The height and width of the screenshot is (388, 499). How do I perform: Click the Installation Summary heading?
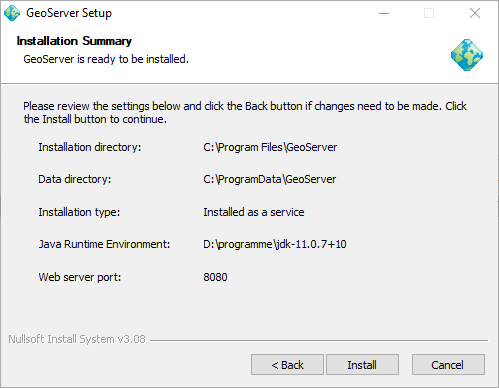(x=74, y=41)
